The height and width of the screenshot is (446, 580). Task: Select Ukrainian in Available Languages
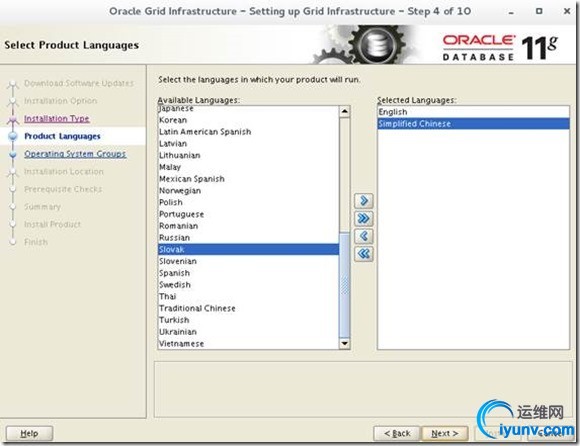point(248,332)
